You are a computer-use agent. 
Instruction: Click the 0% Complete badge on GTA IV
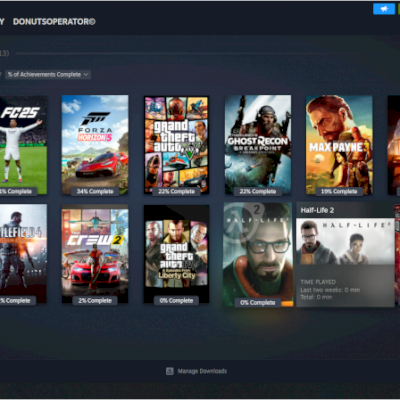click(x=176, y=300)
